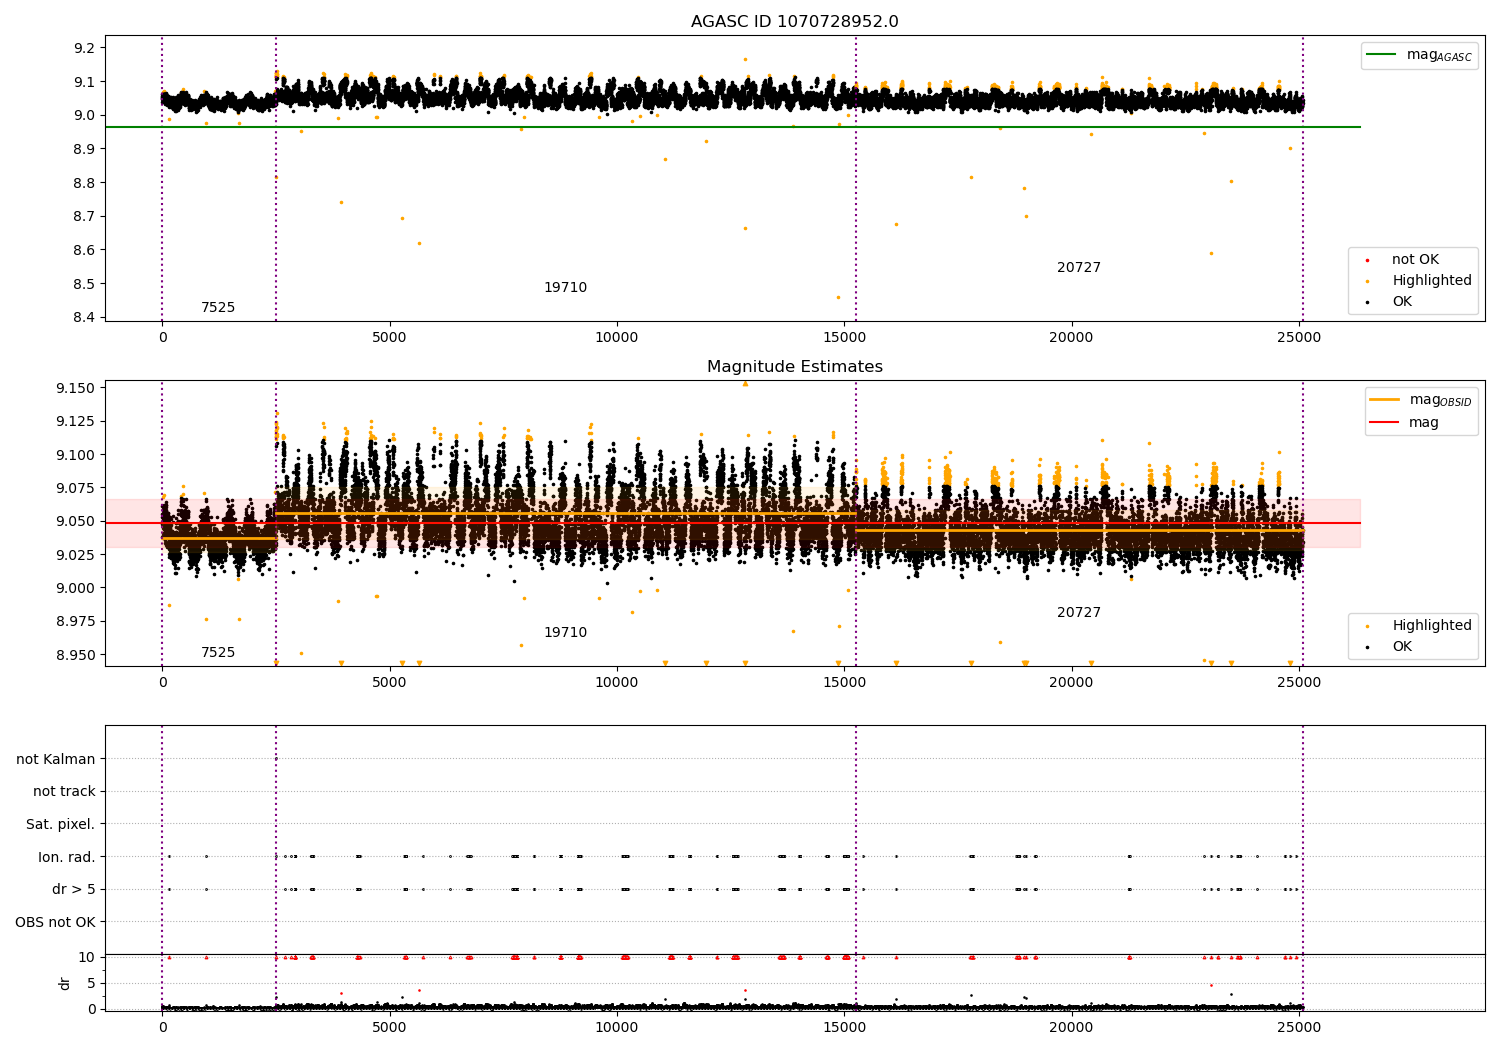Image resolution: width=1500 pixels, height=1050 pixels.
Task: Click OBSID label 19710 in the Magnitude Estimates plot
Action: (565, 633)
